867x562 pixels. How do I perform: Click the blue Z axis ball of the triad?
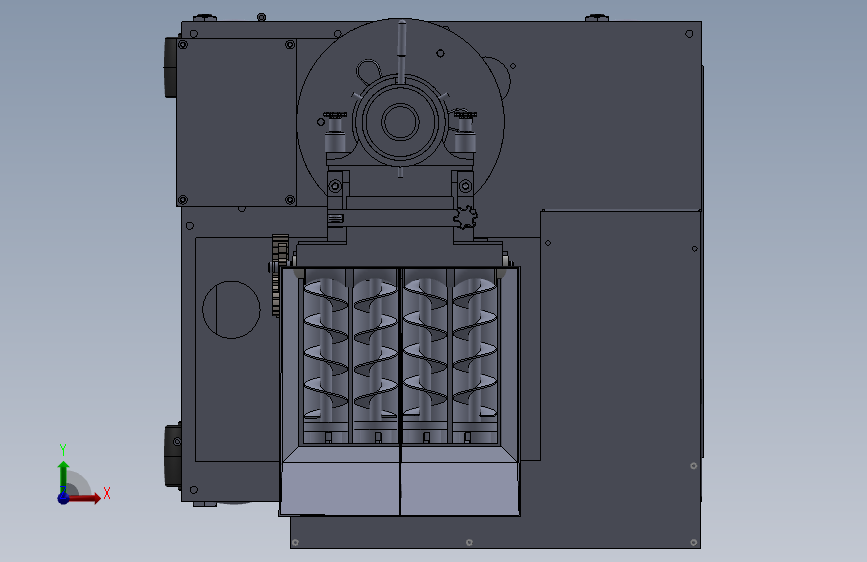(x=64, y=498)
